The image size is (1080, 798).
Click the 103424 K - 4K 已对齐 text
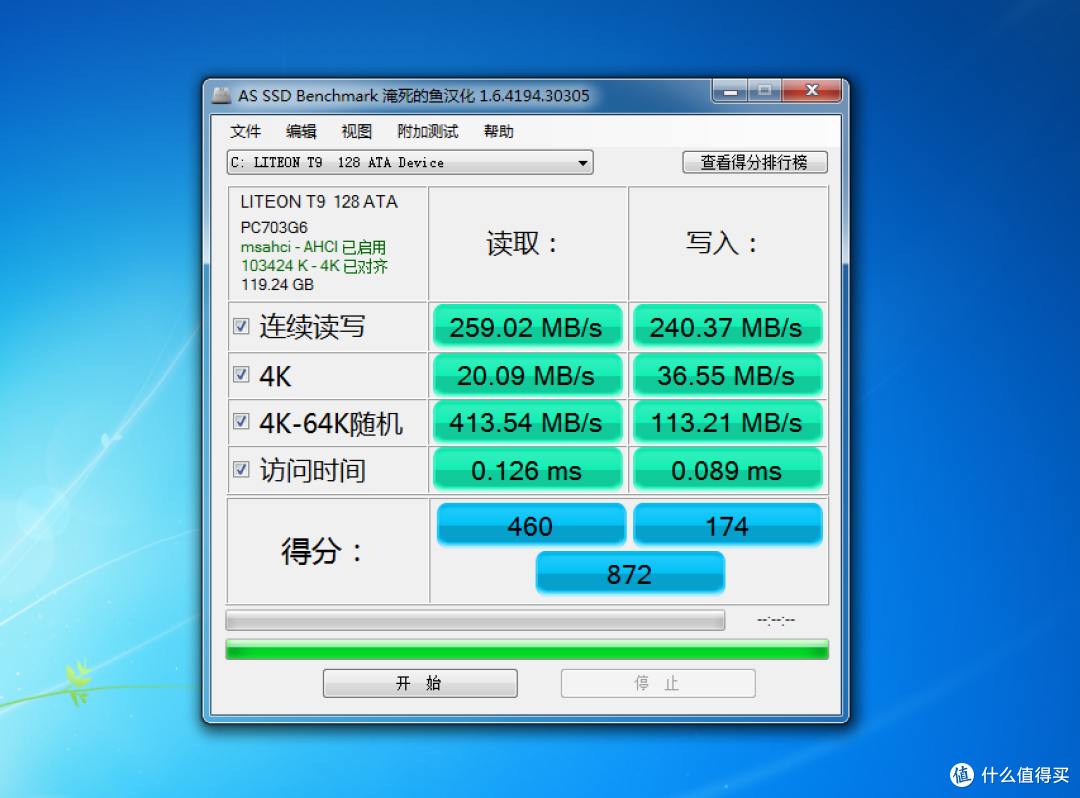[x=314, y=266]
